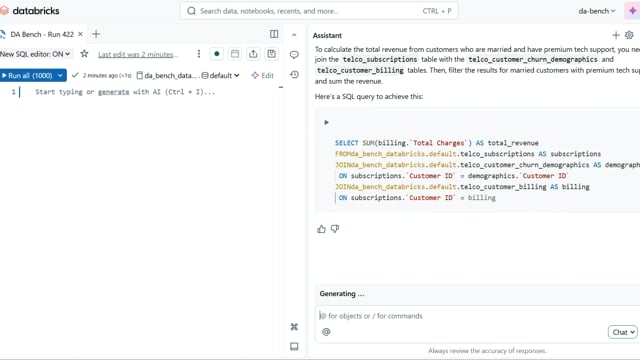Click the Run all (1000) button
The height and width of the screenshot is (360, 640).
click(x=27, y=76)
